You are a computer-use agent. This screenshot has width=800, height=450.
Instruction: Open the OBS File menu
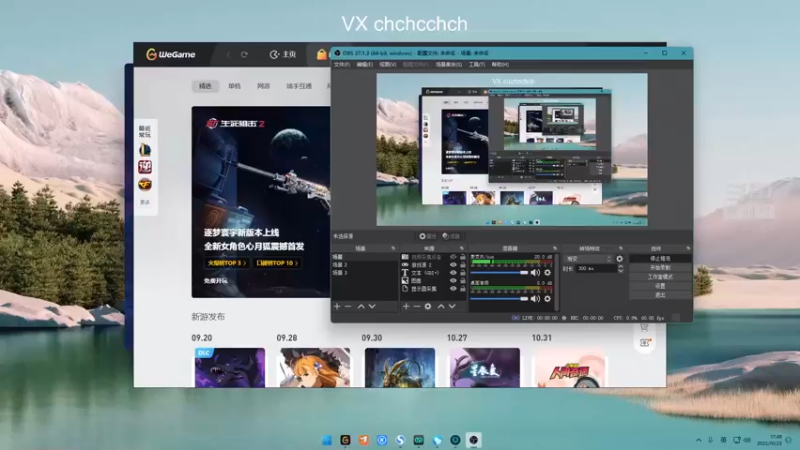tap(342, 65)
